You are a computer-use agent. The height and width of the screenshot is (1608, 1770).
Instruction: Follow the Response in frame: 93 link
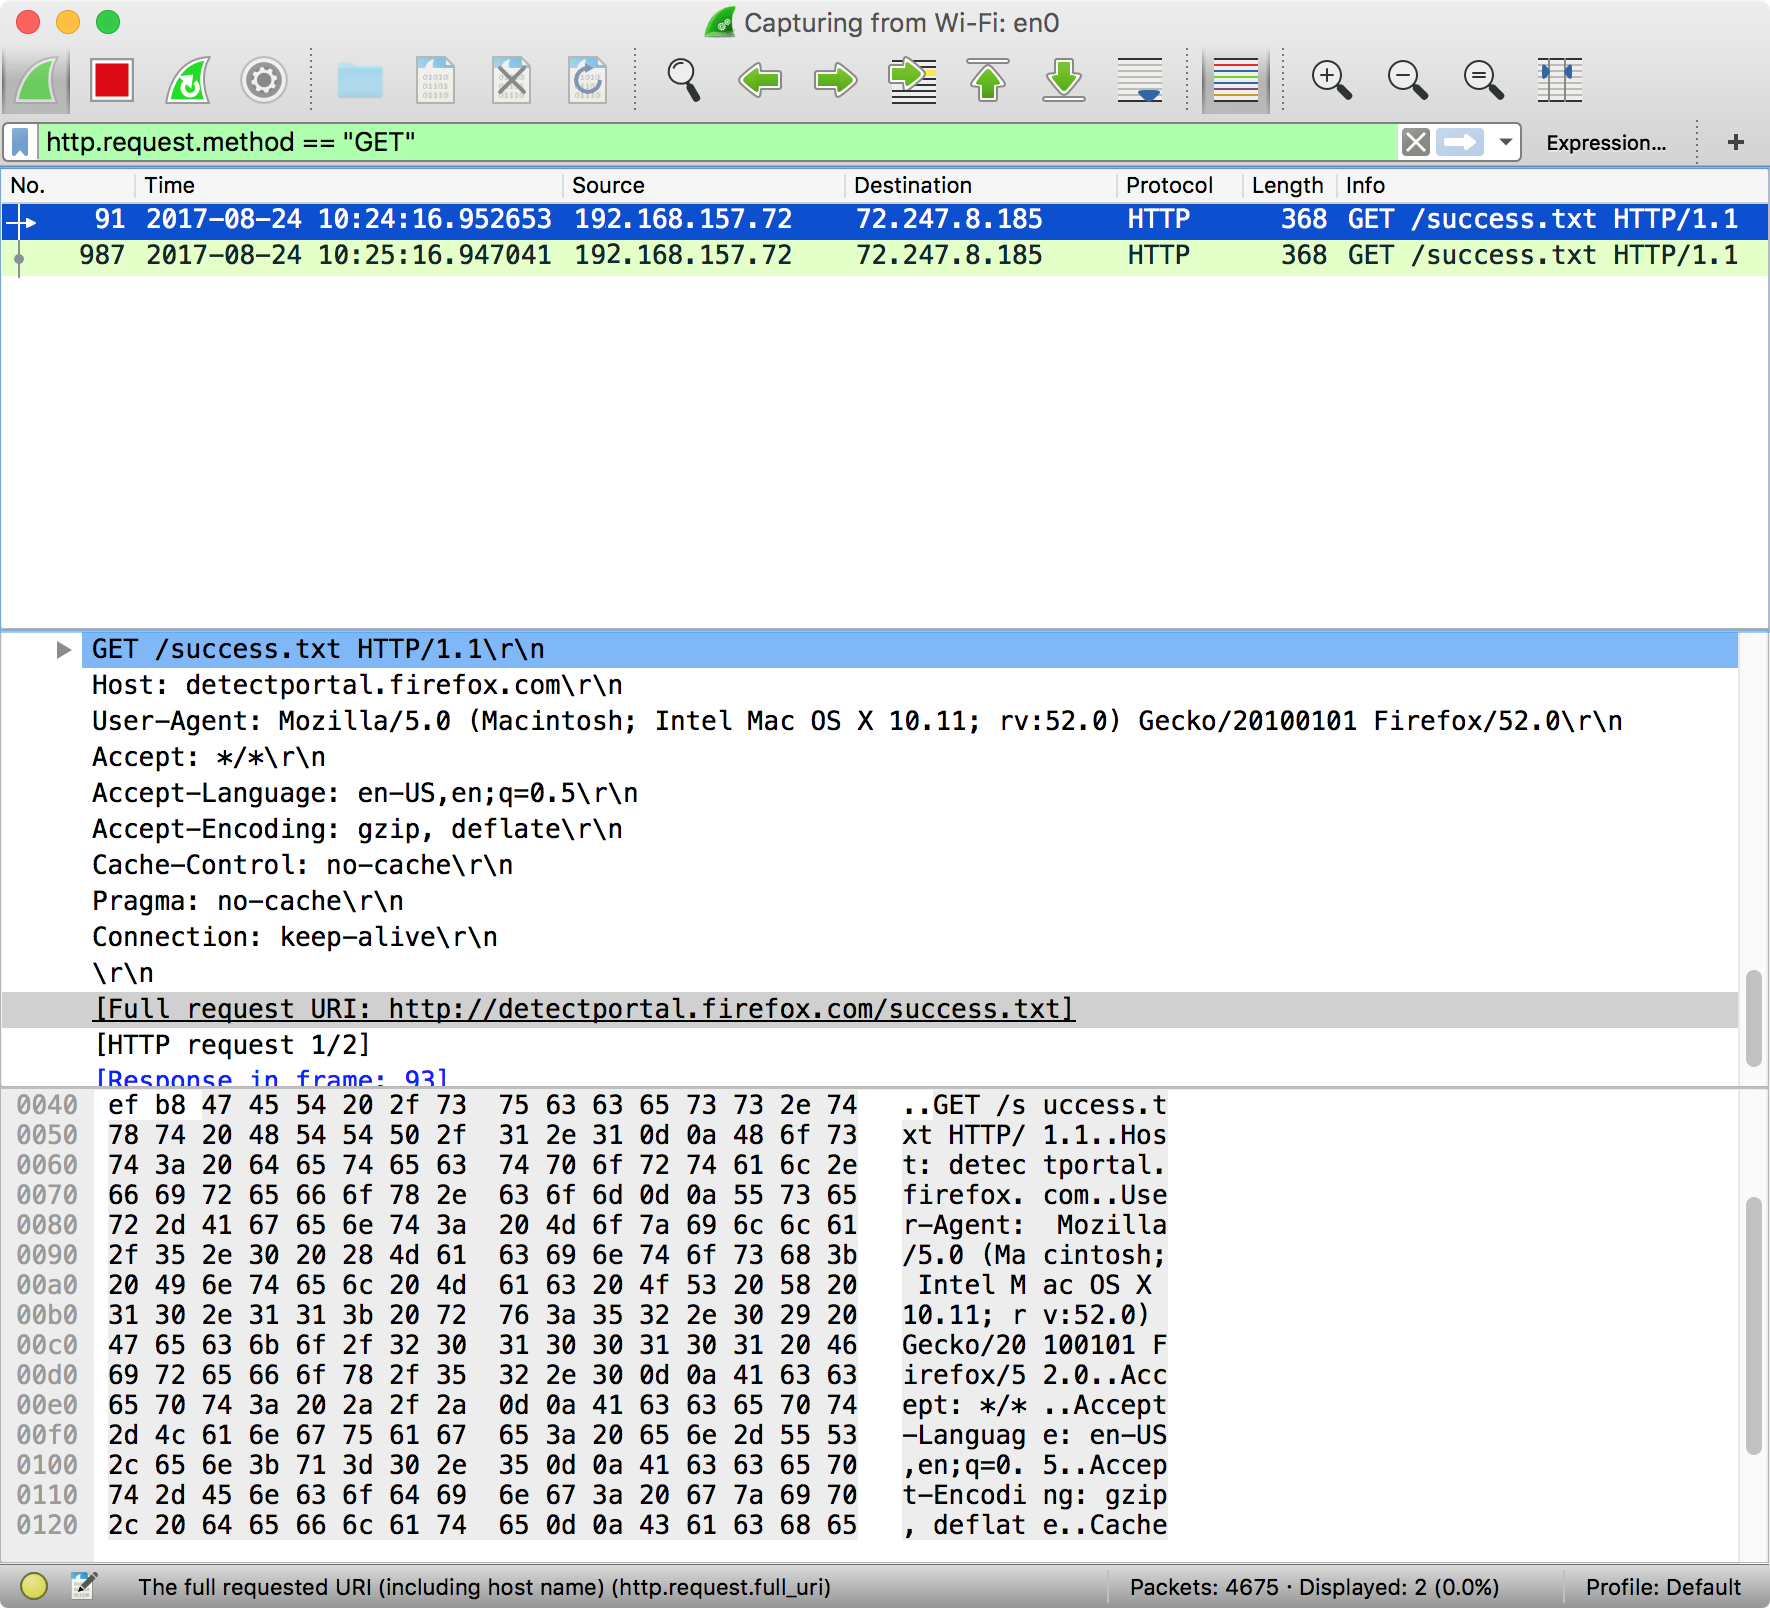click(x=271, y=1078)
